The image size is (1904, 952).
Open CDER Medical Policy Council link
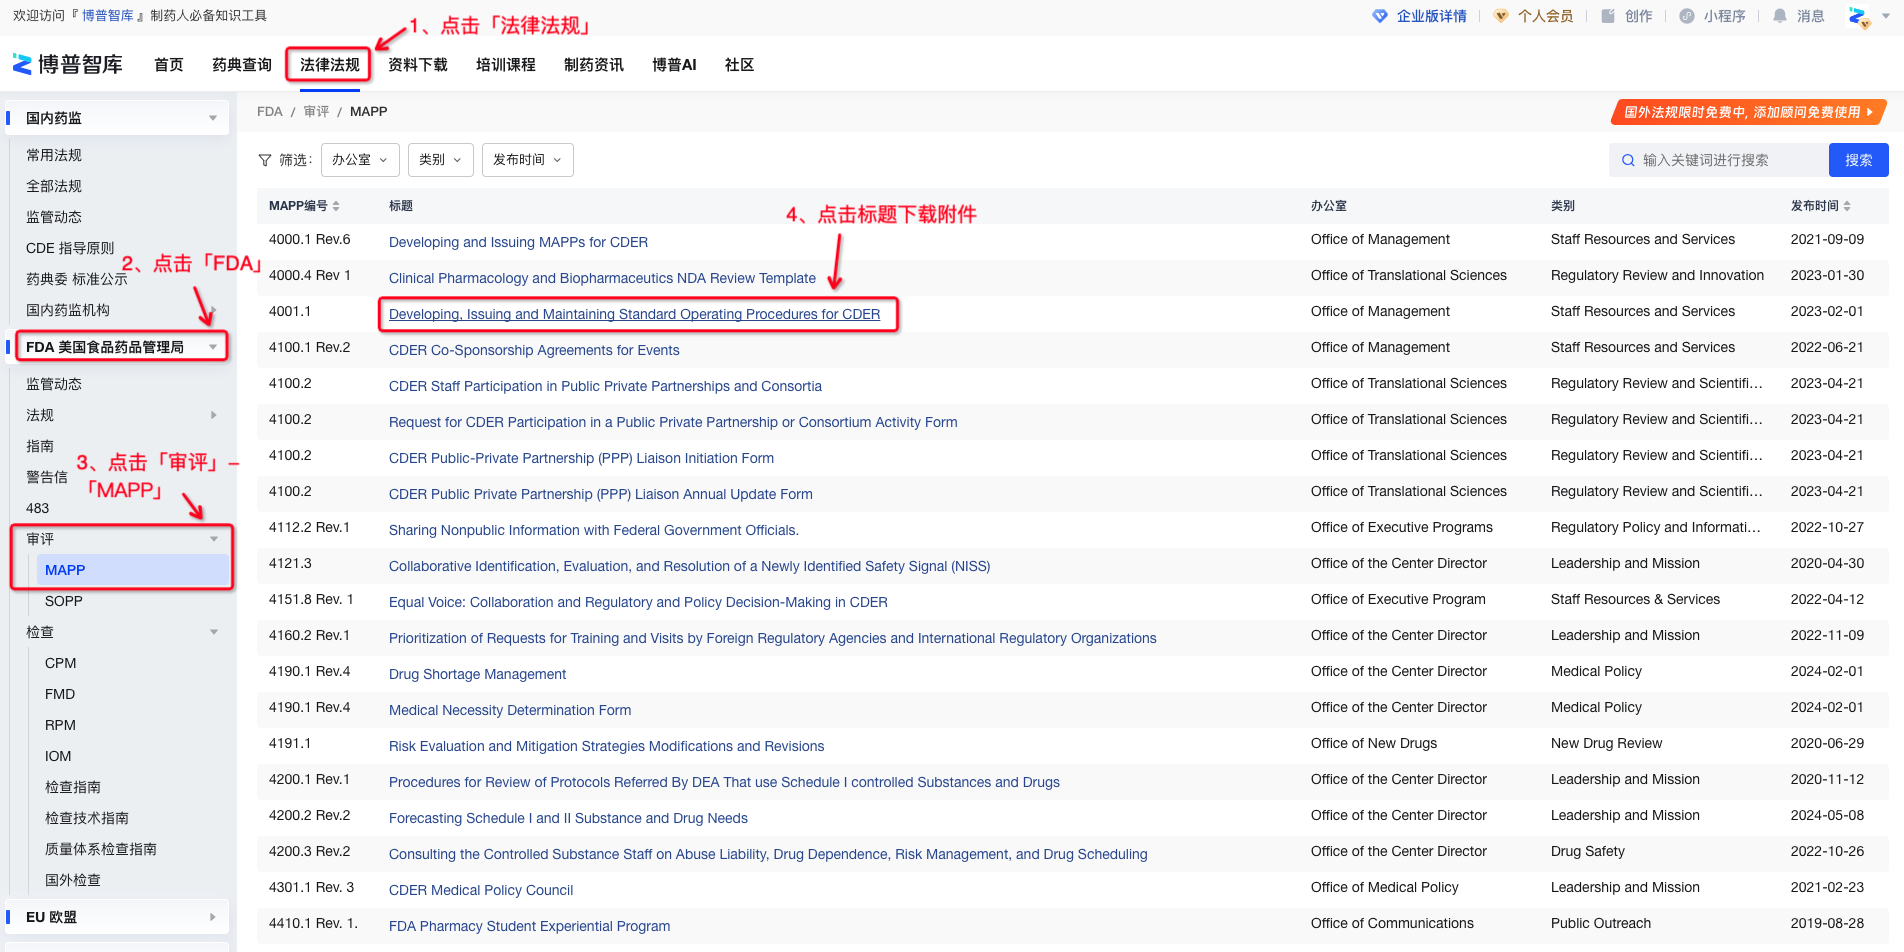point(481,890)
